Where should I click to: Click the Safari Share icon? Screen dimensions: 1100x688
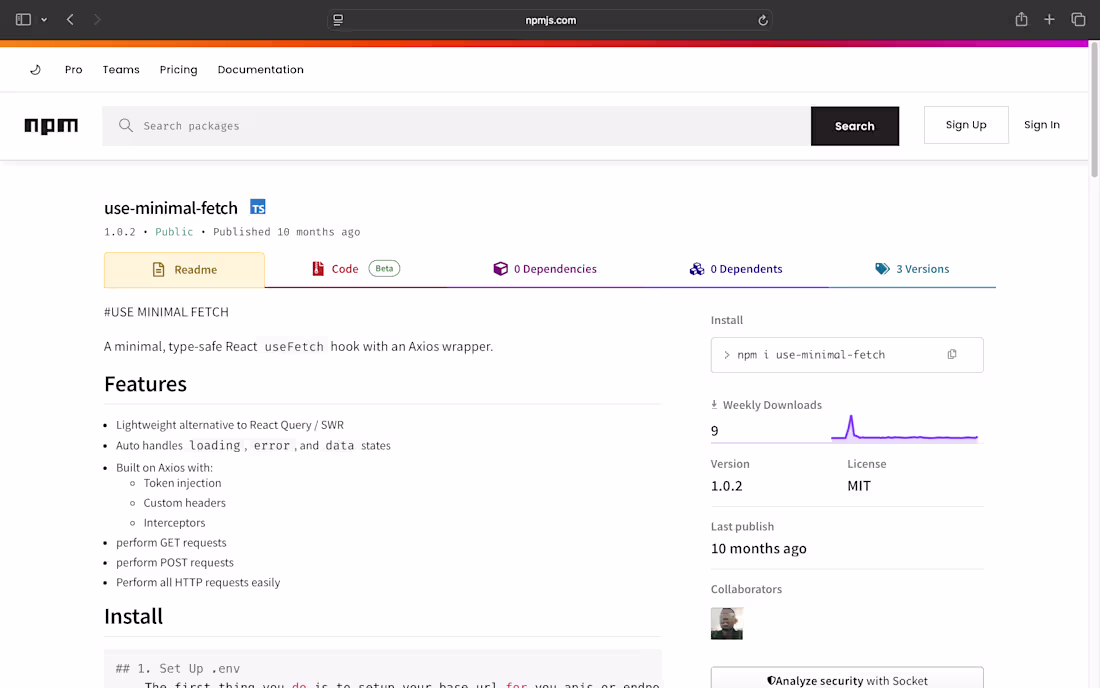click(1021, 20)
